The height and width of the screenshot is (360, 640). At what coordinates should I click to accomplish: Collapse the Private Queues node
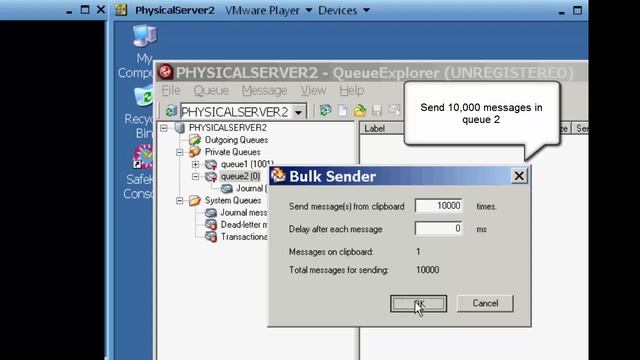pyautogui.click(x=180, y=152)
